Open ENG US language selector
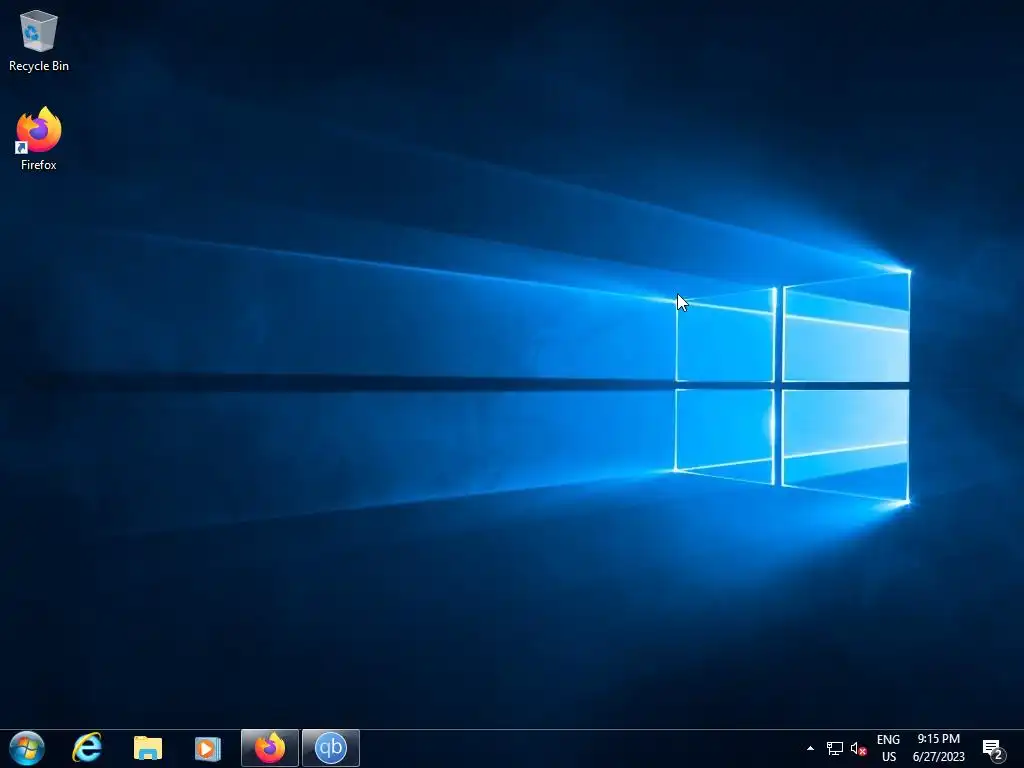Screen dimensions: 1024x768 coord(888,748)
